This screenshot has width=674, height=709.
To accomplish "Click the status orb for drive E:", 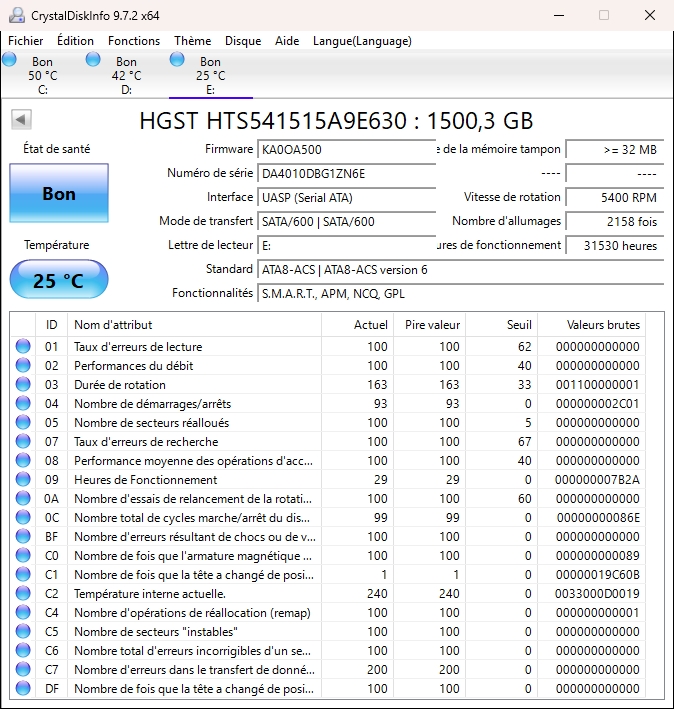I will [177, 60].
